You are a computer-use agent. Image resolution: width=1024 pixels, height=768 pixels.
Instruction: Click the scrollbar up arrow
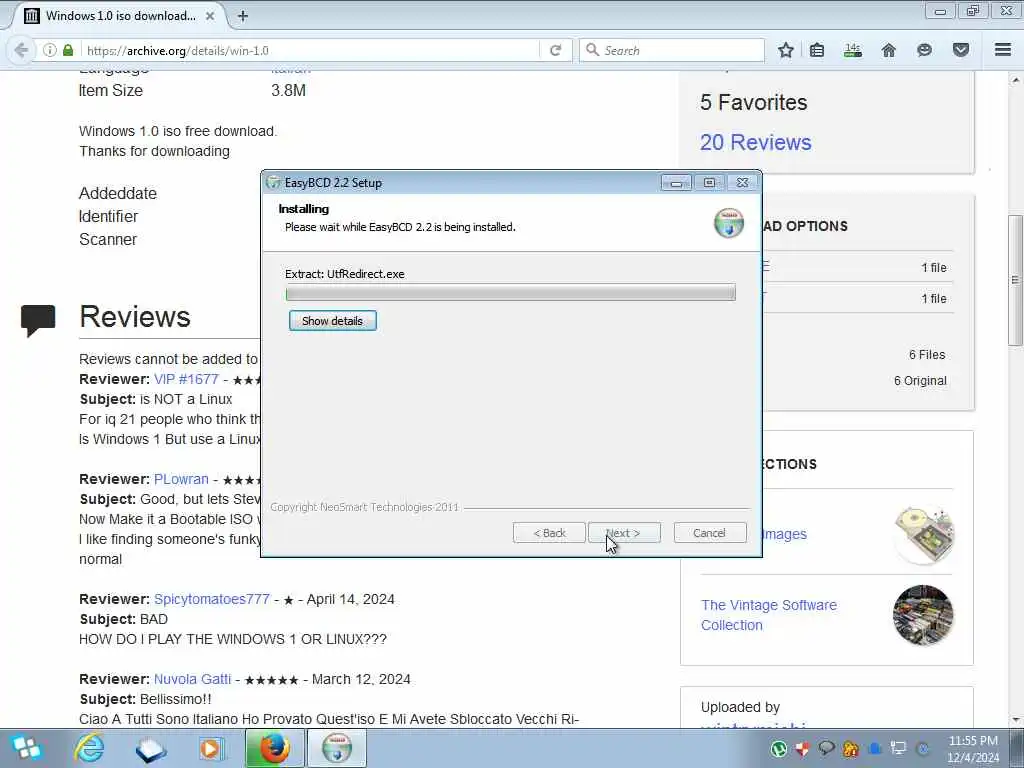pos(1015,80)
